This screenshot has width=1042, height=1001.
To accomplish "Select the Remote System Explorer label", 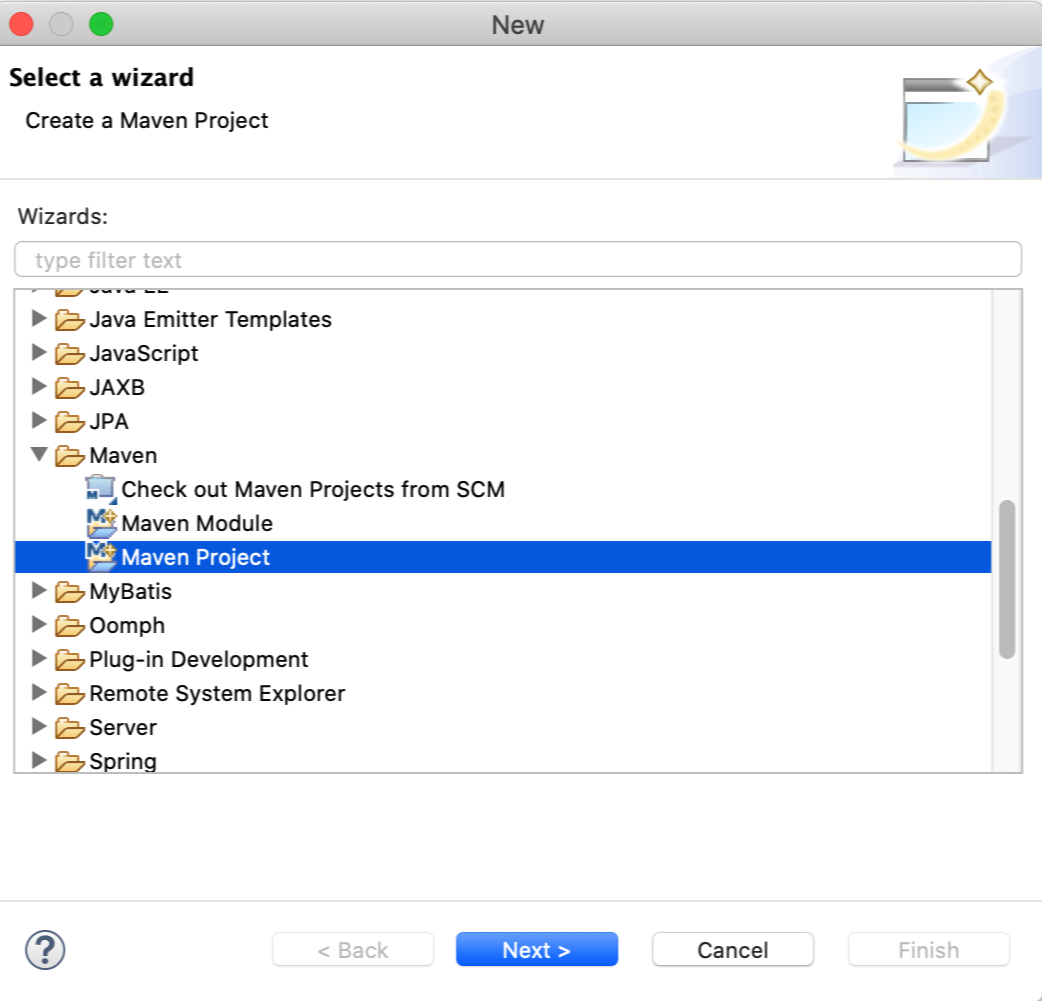I will (x=217, y=693).
